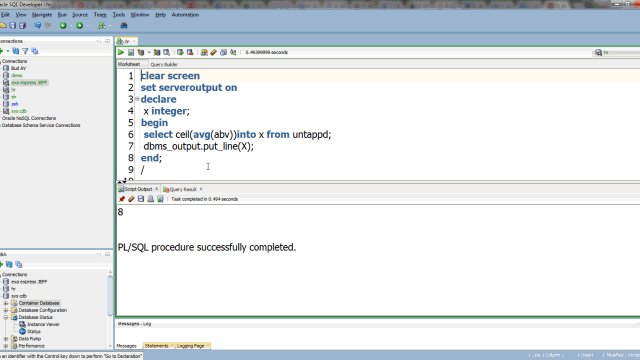640x360 pixels.
Task: Close the Query Result tab
Action: 201,189
